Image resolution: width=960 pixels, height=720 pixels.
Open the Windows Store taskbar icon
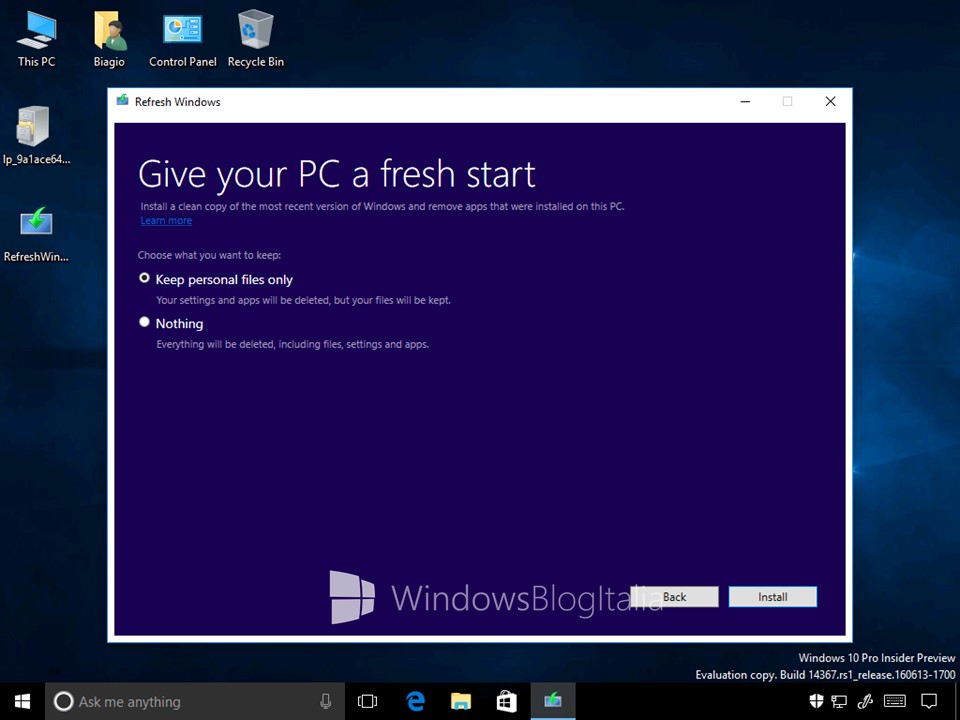[506, 701]
